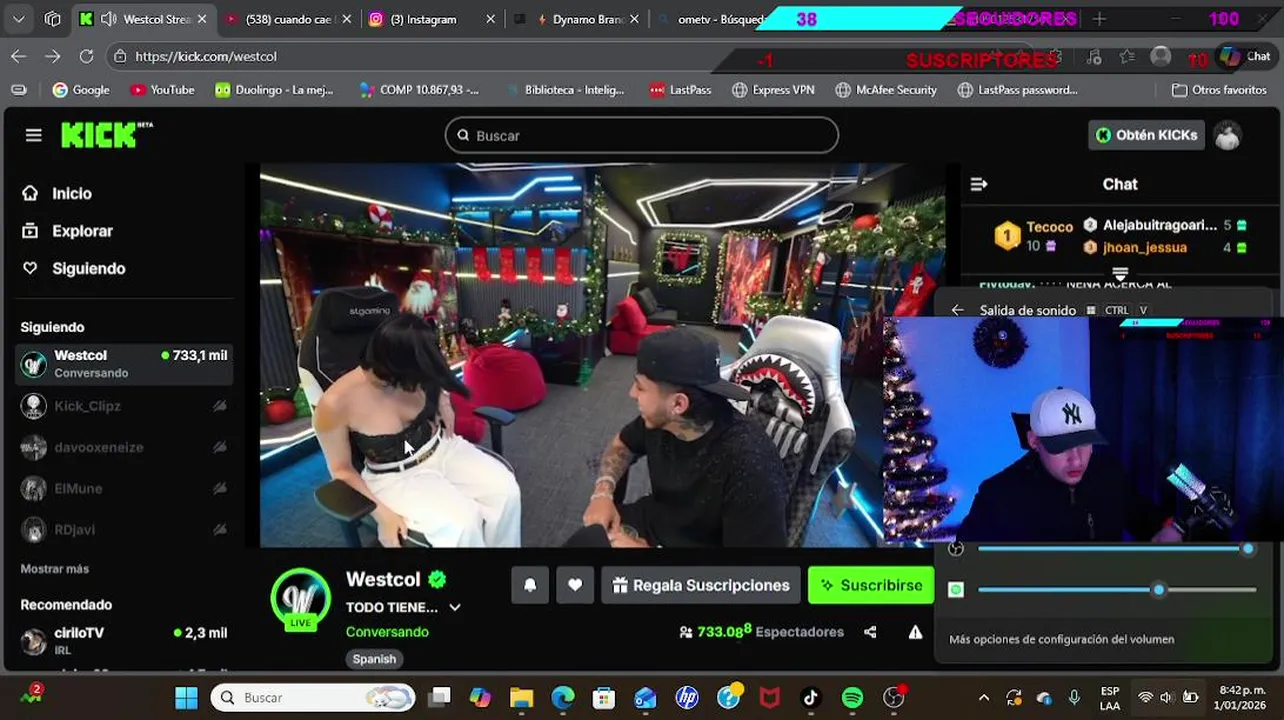Open the user profile avatar menu
Image resolution: width=1284 pixels, height=720 pixels.
tap(1227, 135)
